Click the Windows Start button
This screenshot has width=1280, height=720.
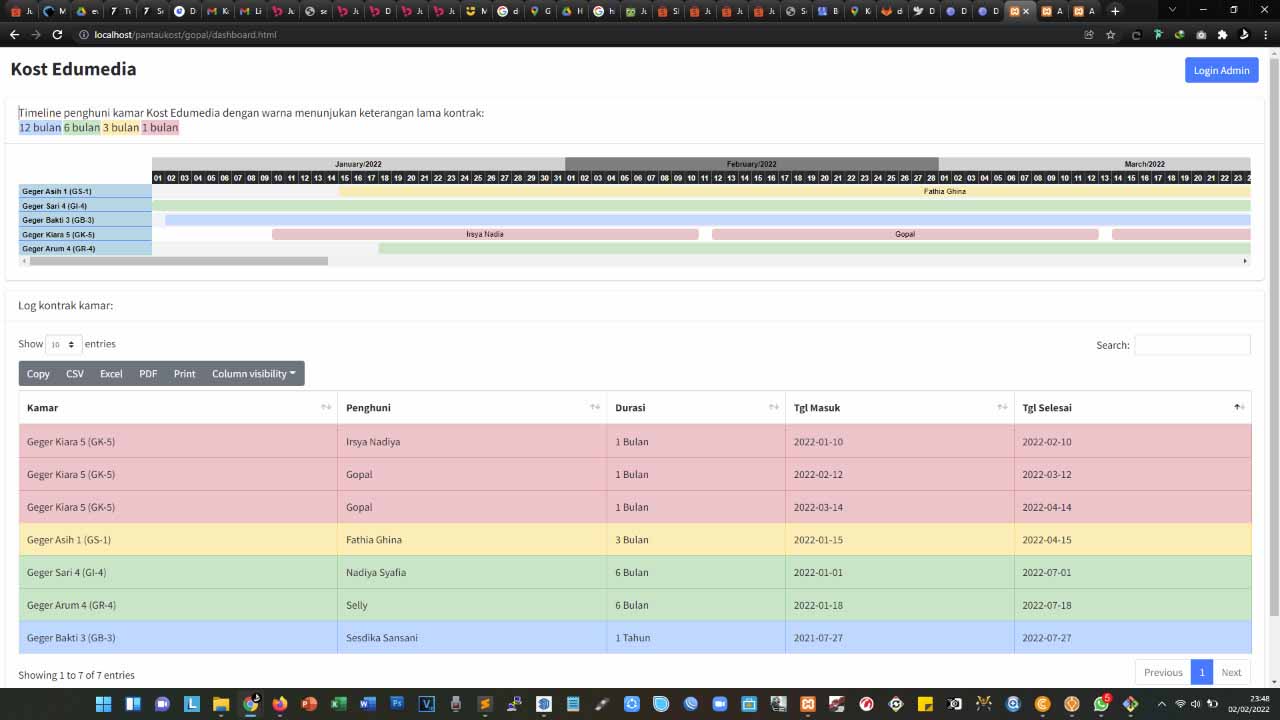pyautogui.click(x=103, y=704)
